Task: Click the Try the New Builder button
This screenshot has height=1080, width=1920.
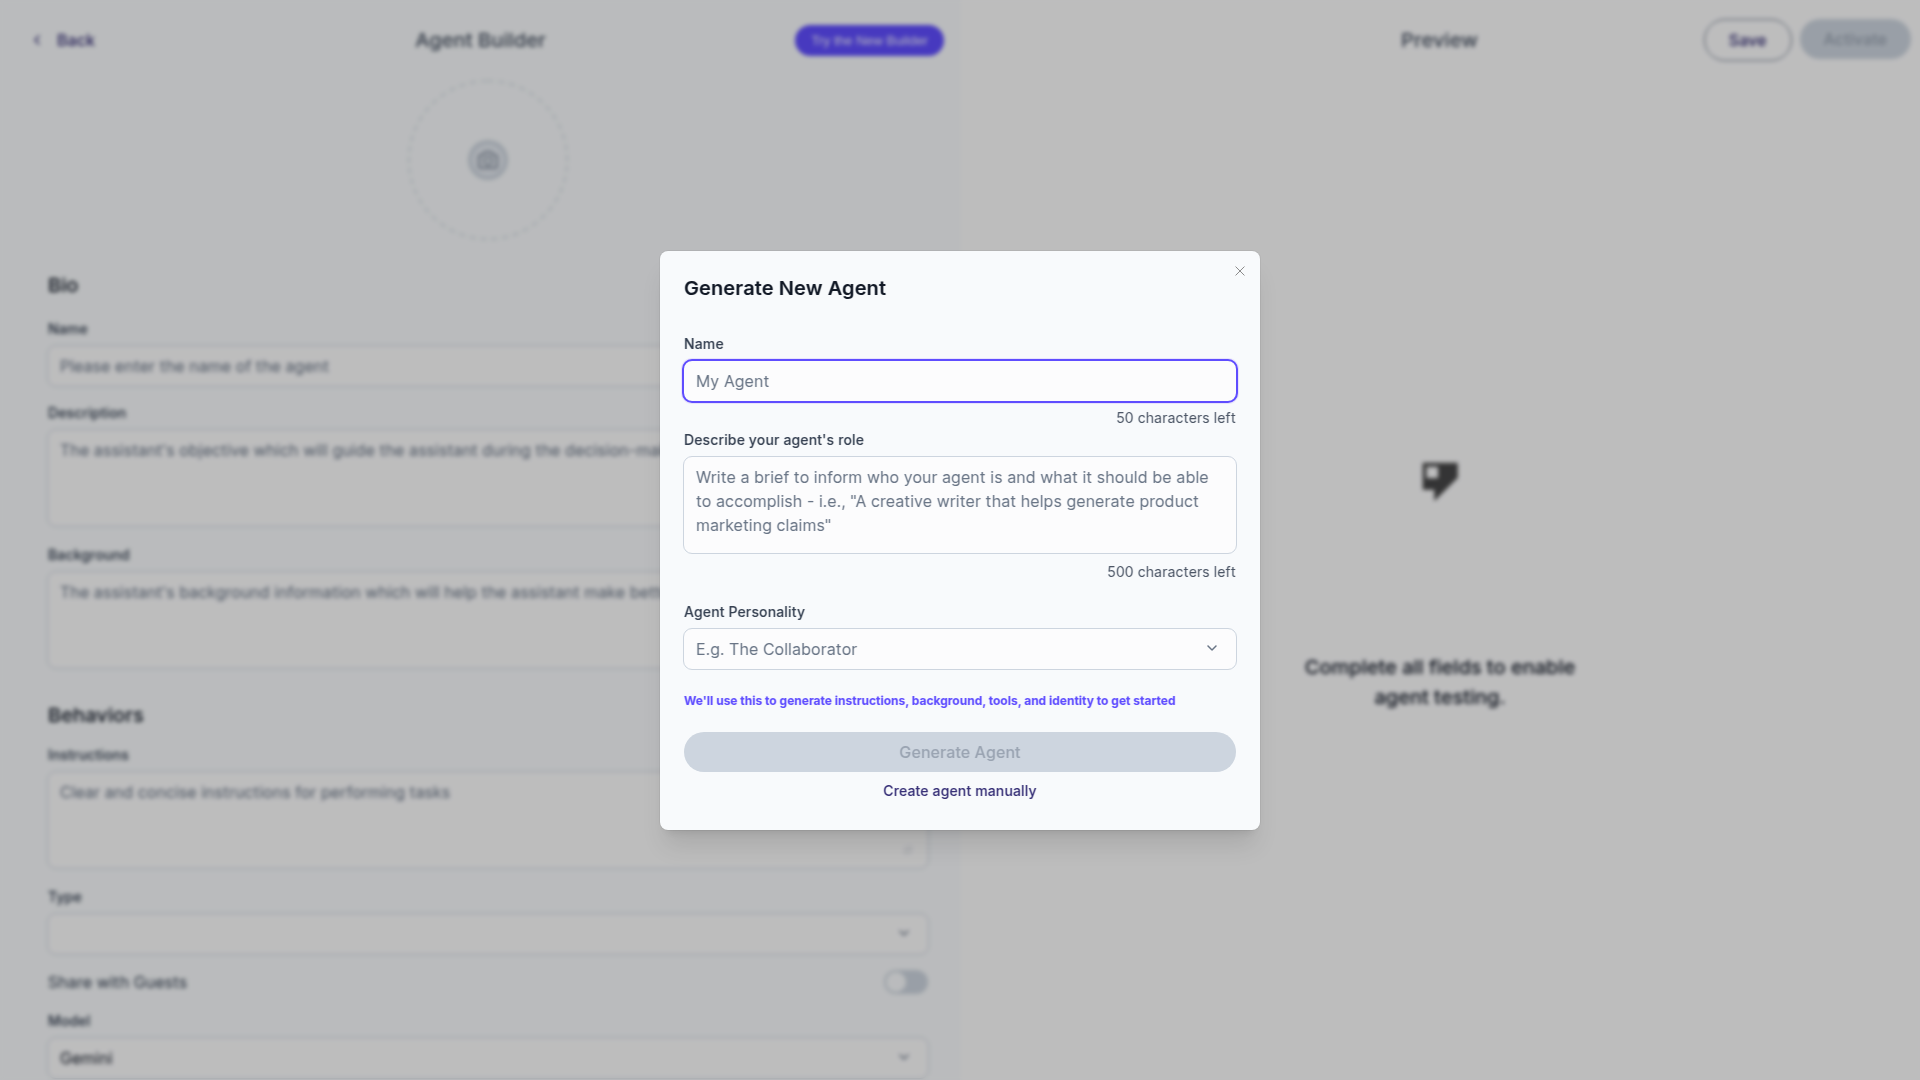Action: pyautogui.click(x=868, y=41)
